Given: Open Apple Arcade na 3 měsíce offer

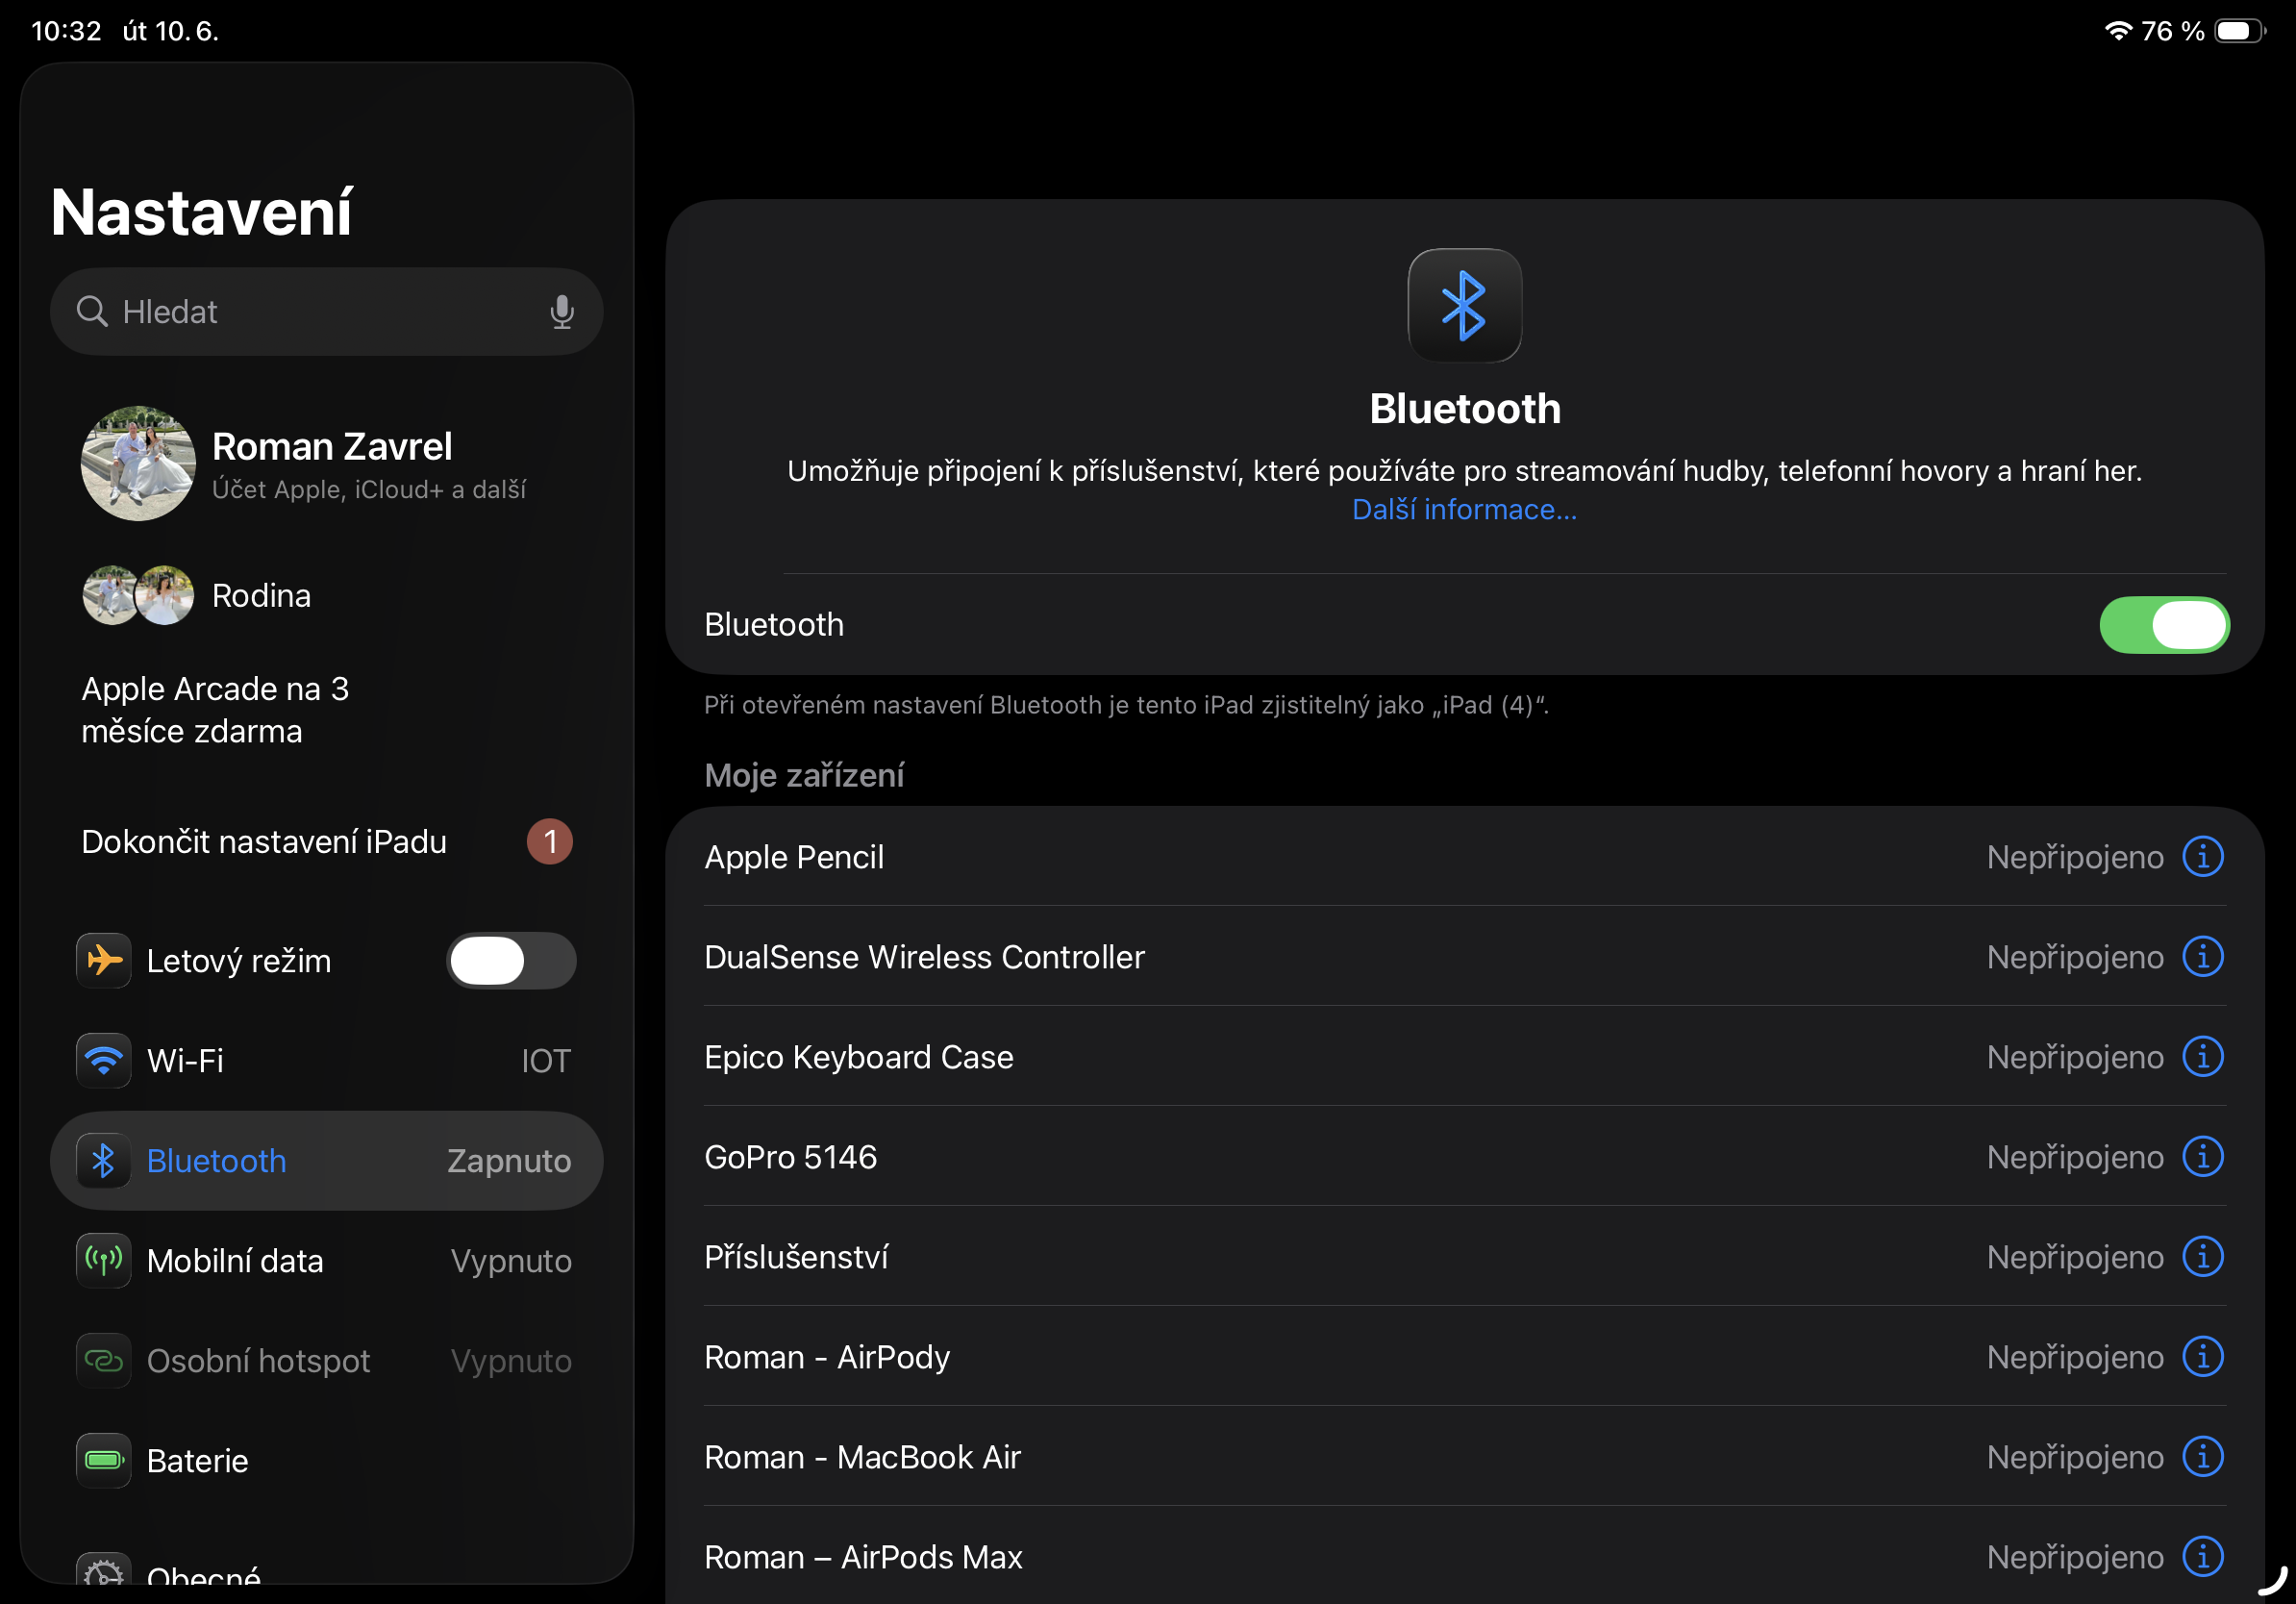Looking at the screenshot, I should pyautogui.click(x=215, y=710).
